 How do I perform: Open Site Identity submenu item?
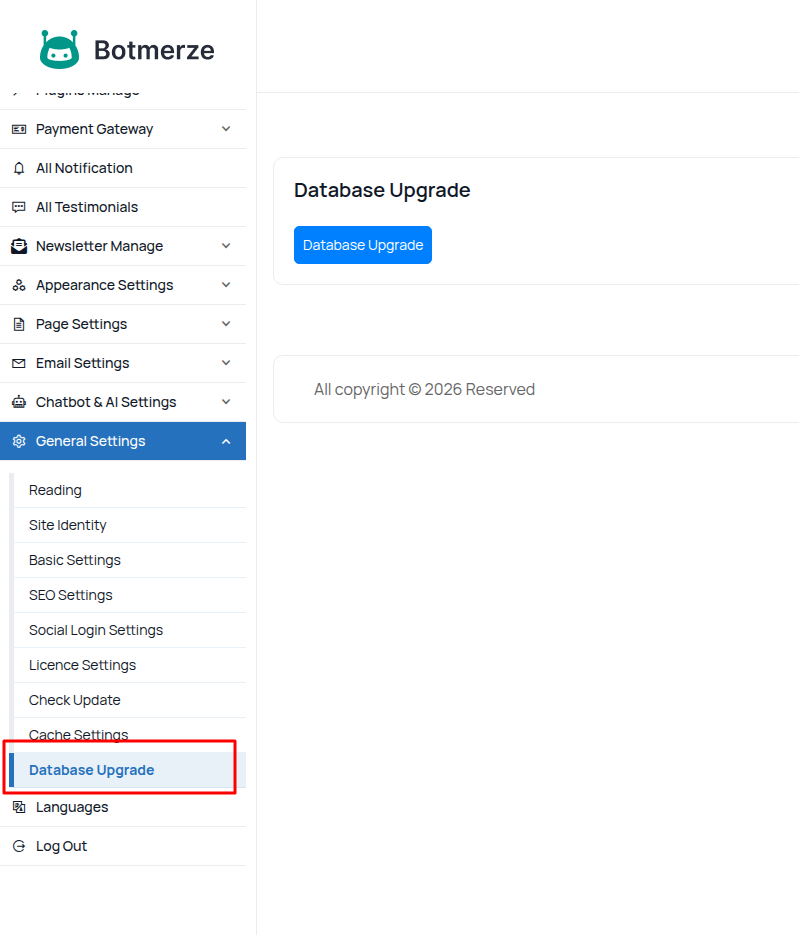(68, 525)
